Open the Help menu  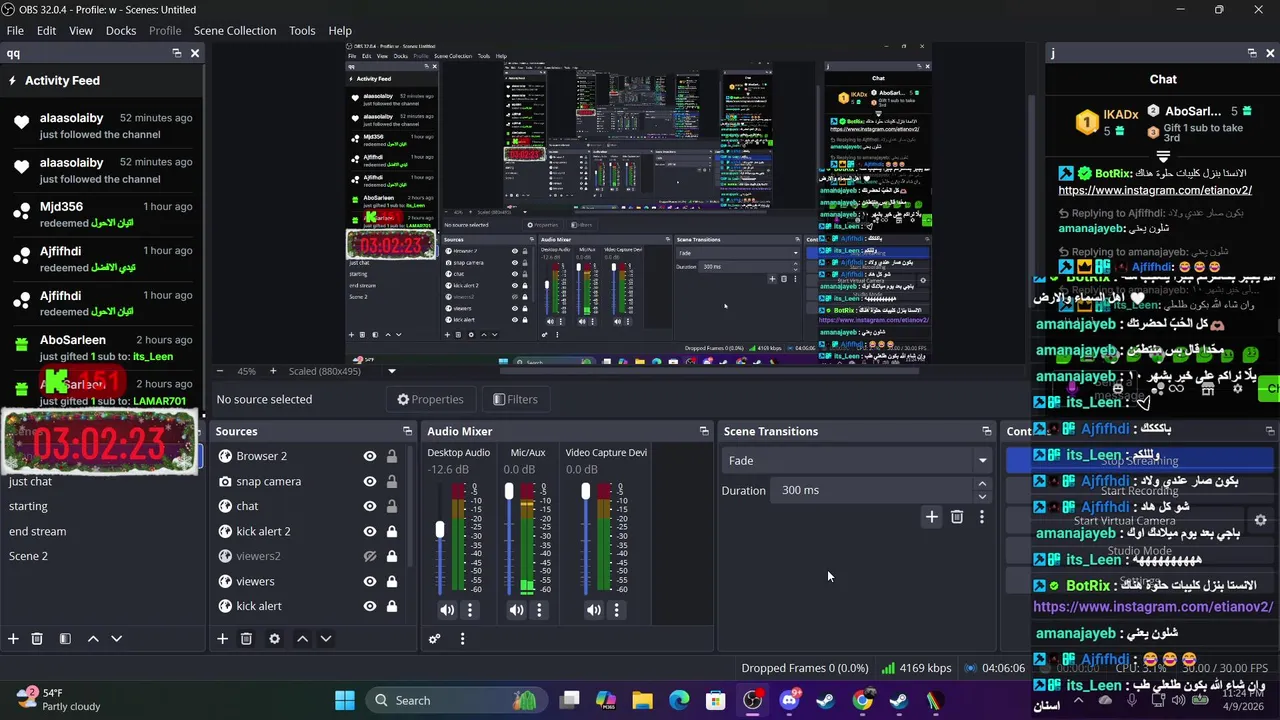click(x=340, y=30)
